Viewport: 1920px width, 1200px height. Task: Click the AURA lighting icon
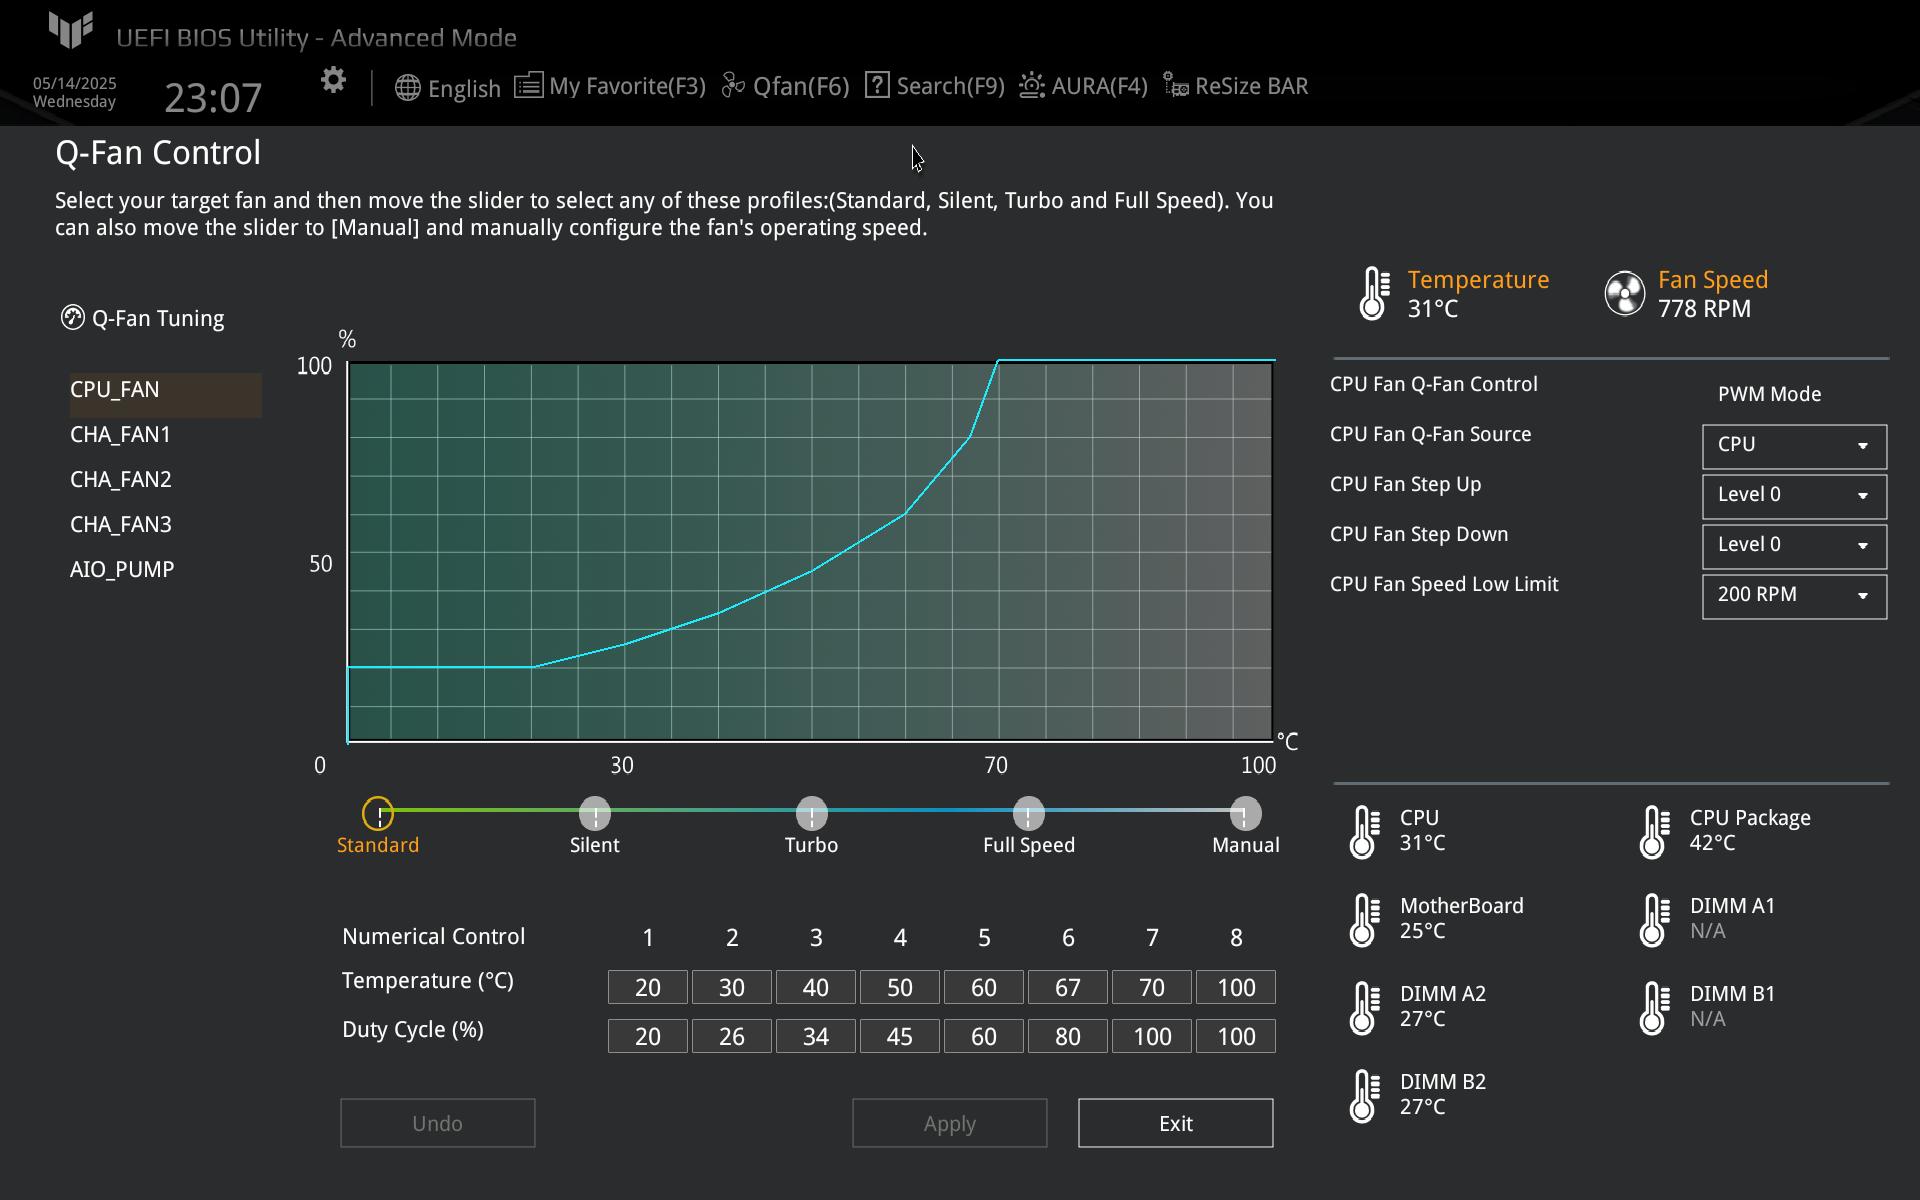[1032, 86]
